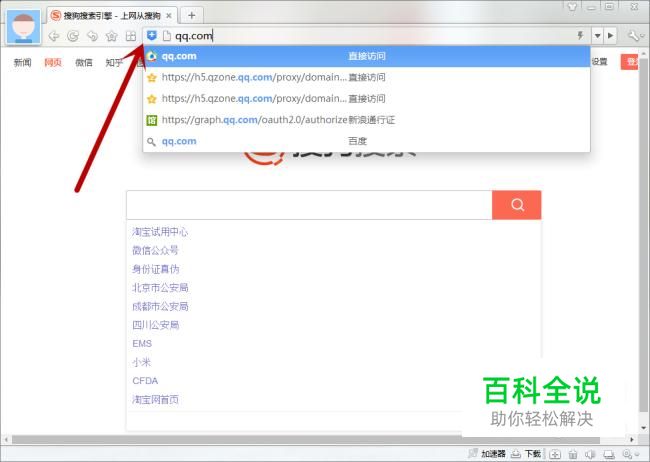The width and height of the screenshot is (650, 462).
Task: Select second h5.qzone.qq.com starred suggestion
Action: (x=366, y=99)
